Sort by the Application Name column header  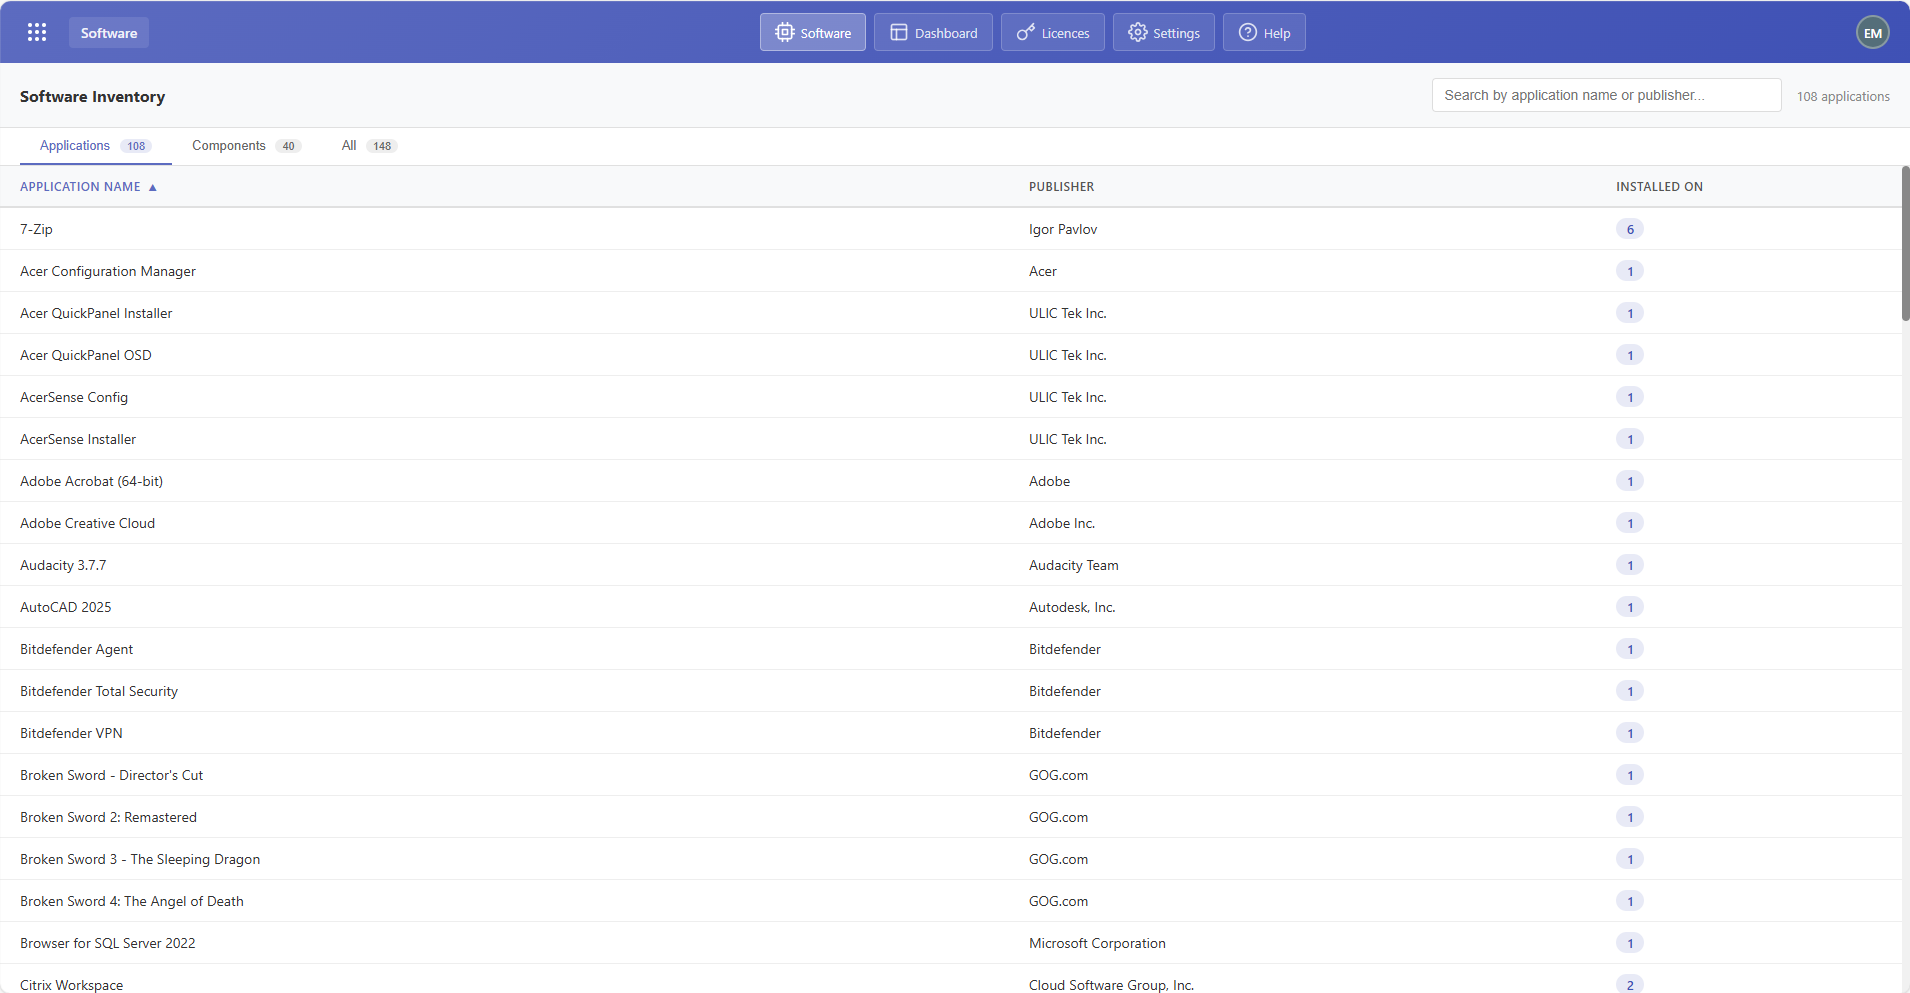coord(80,187)
